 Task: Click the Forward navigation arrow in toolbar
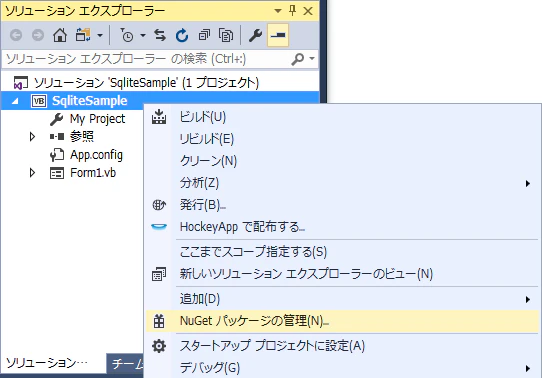38,35
